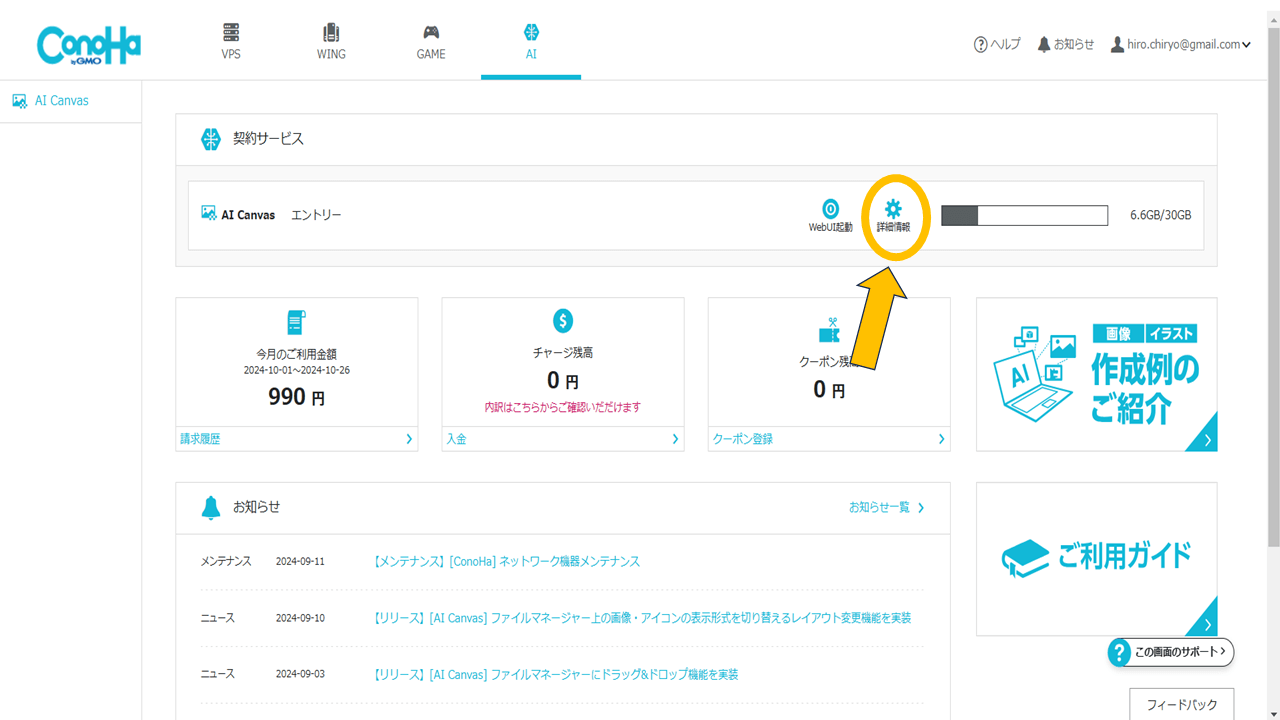
Task: Click the クーポン残高 coupon icon
Action: click(x=829, y=329)
